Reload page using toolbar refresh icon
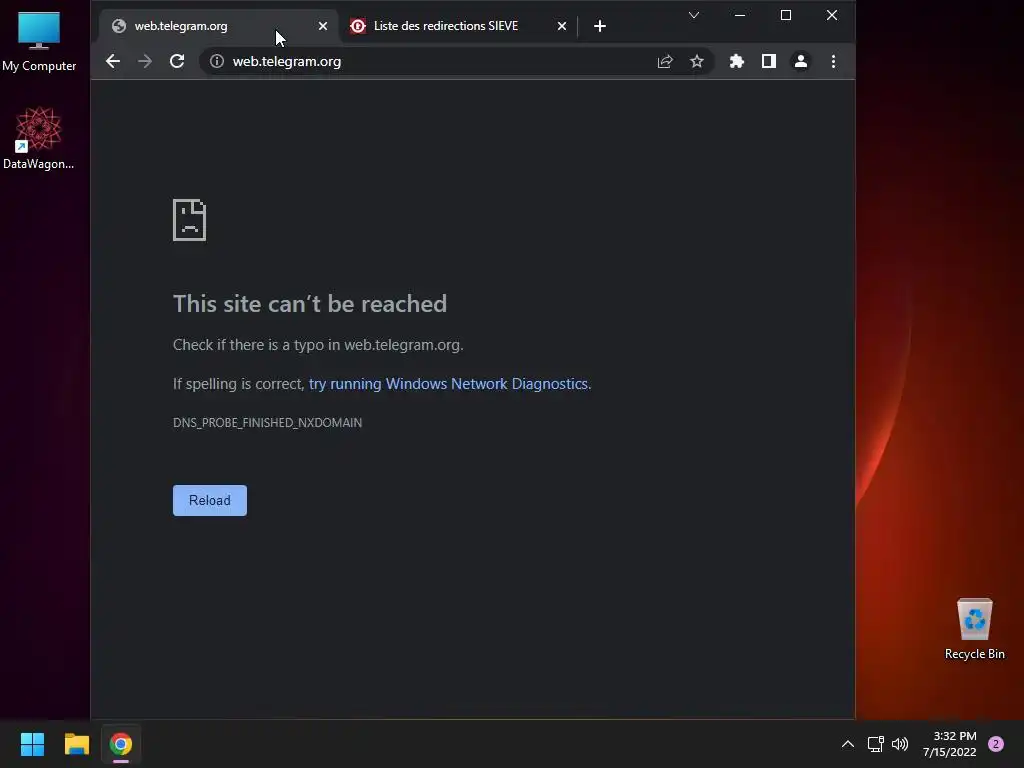The width and height of the screenshot is (1024, 768). [x=177, y=61]
